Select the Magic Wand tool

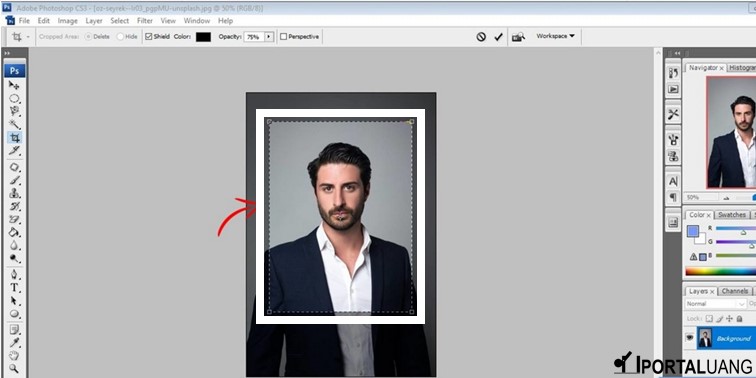coord(14,124)
